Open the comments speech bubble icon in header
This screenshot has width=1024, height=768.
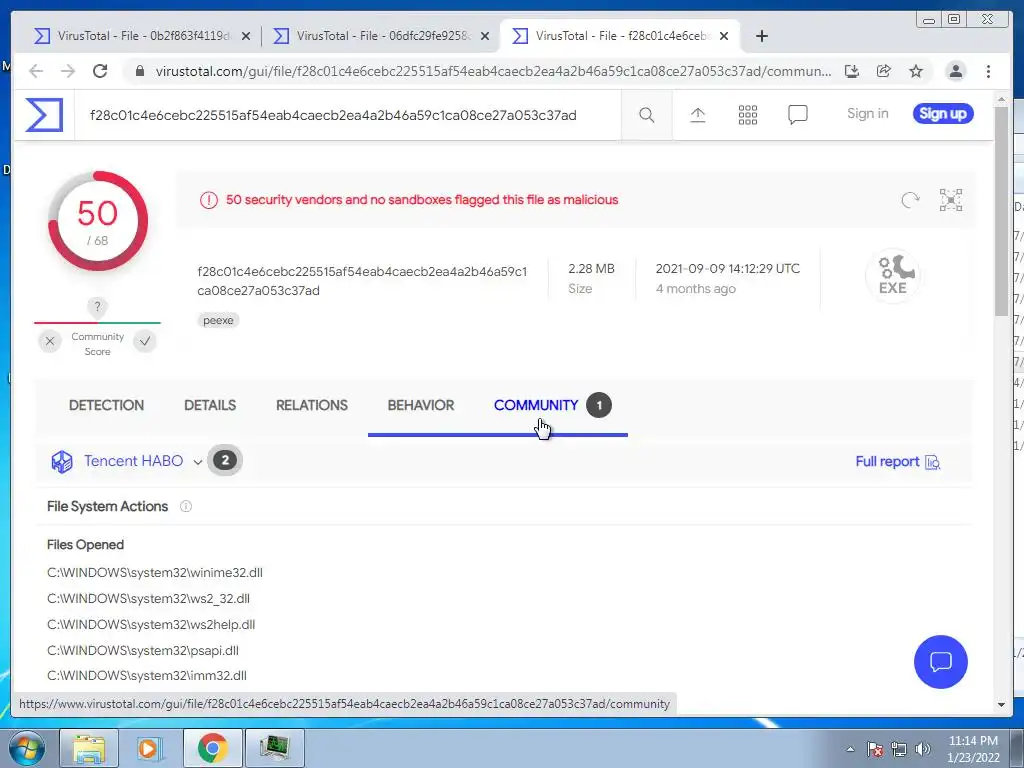(x=797, y=115)
